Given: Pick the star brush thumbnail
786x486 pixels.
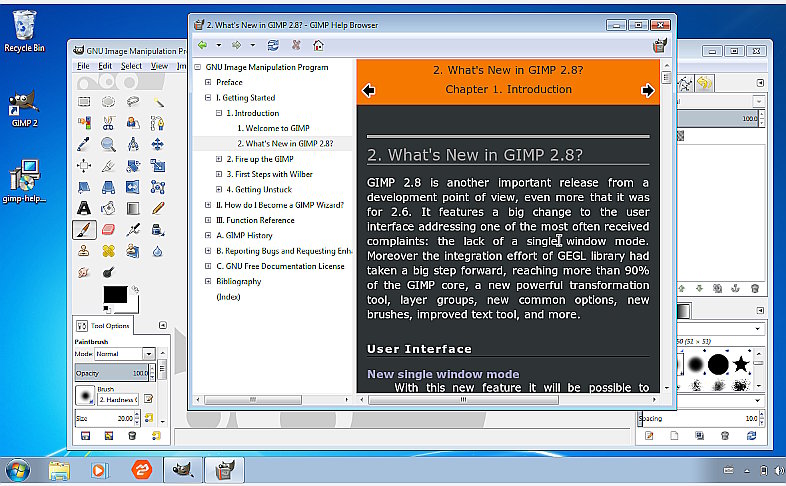Looking at the screenshot, I should coord(741,364).
